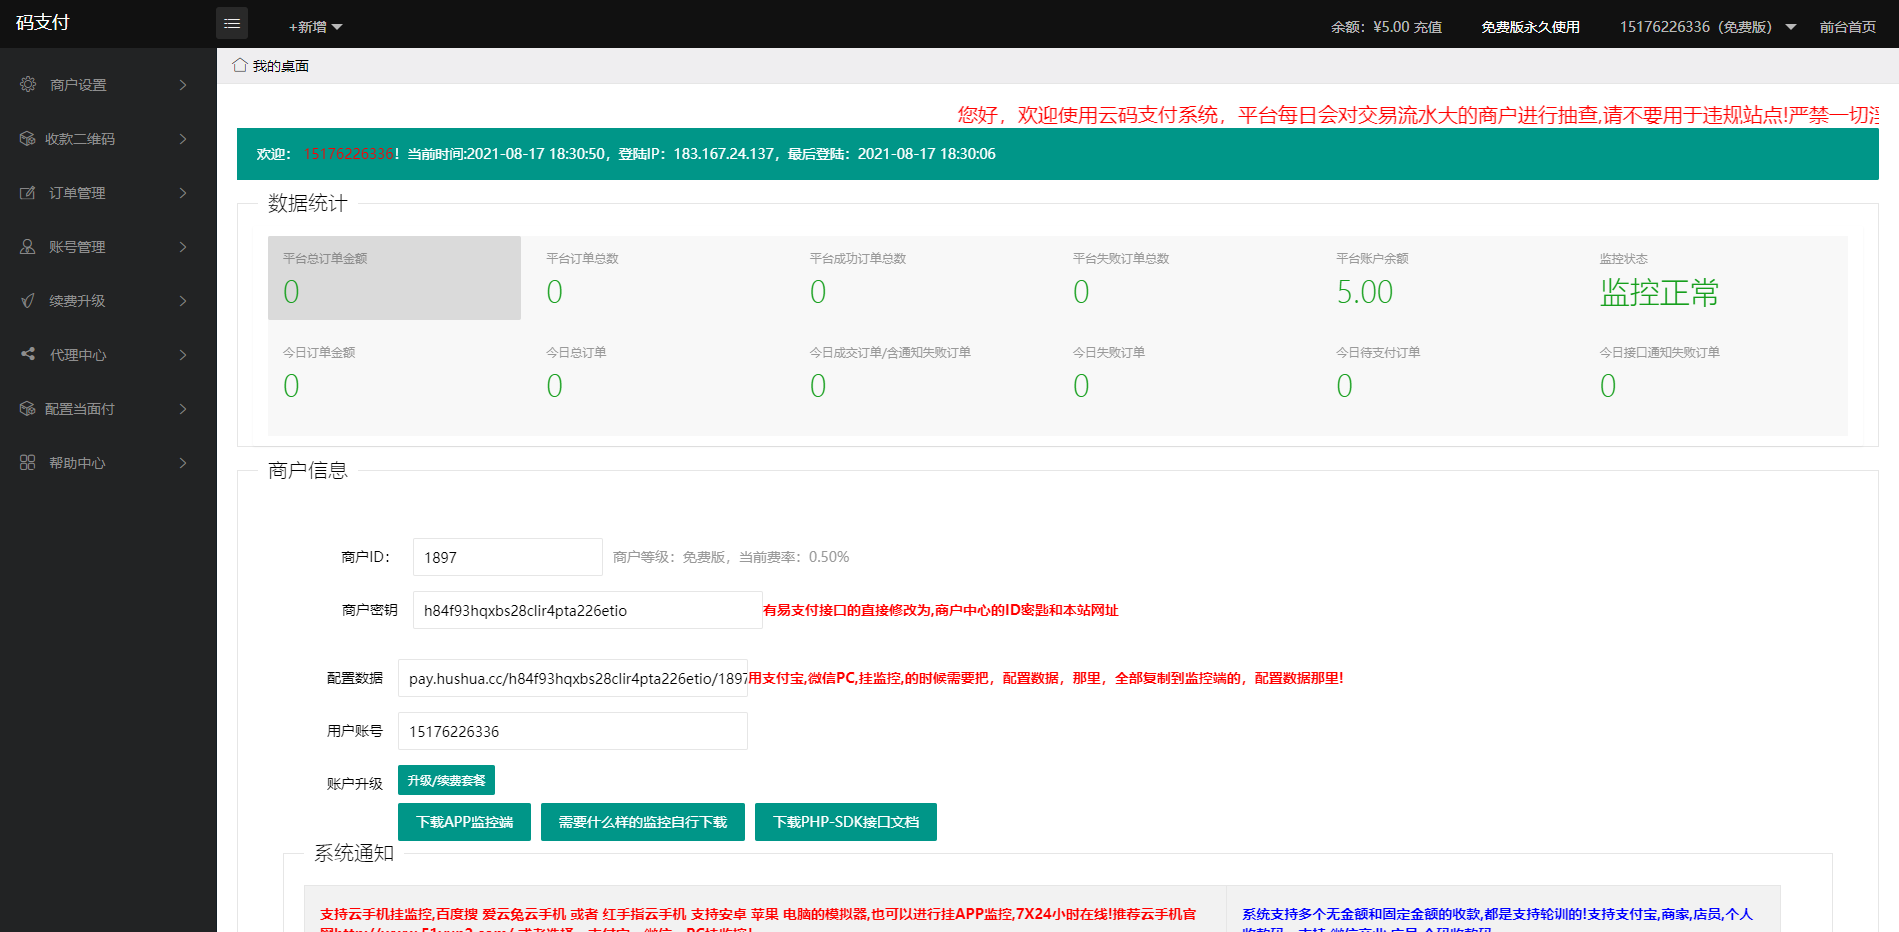Click the hamburger menu toggle icon
Viewport: 1899px width, 932px height.
click(232, 23)
